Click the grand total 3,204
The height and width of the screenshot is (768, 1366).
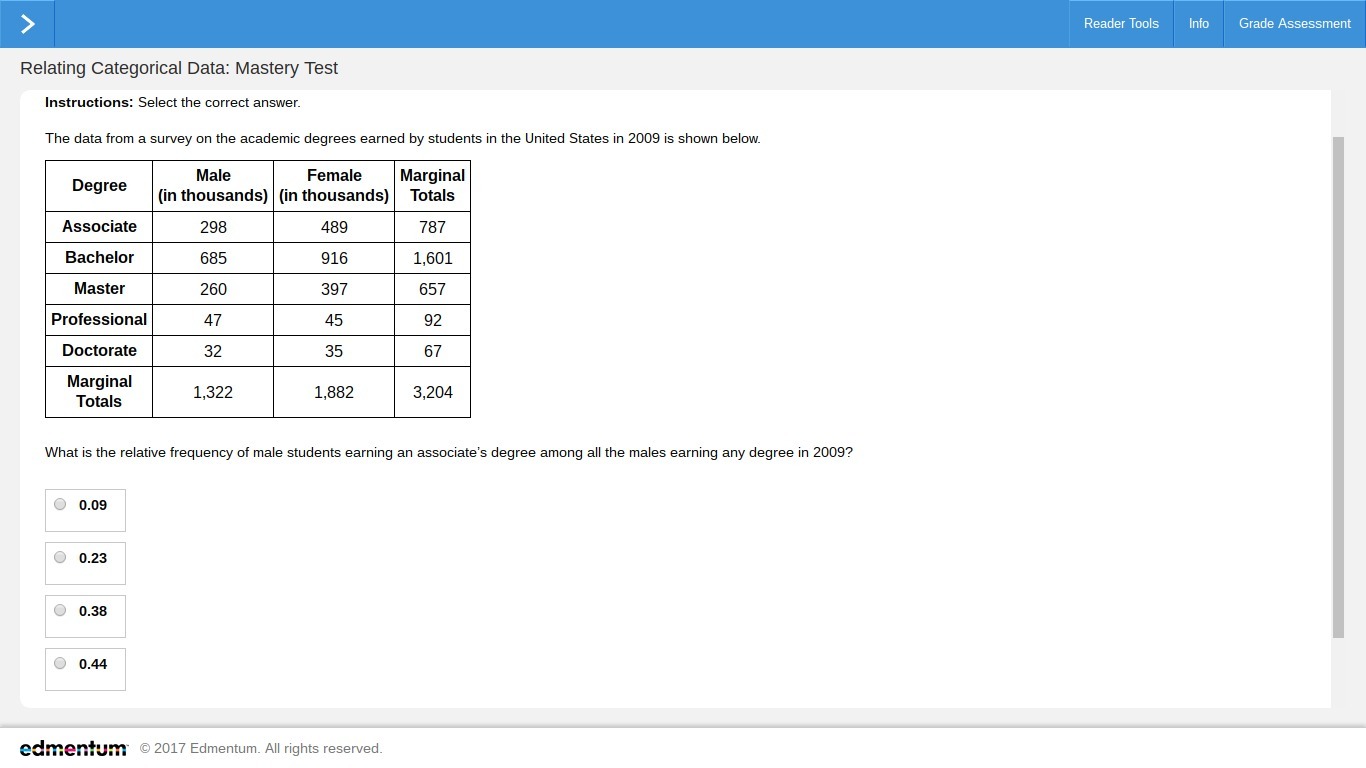432,392
